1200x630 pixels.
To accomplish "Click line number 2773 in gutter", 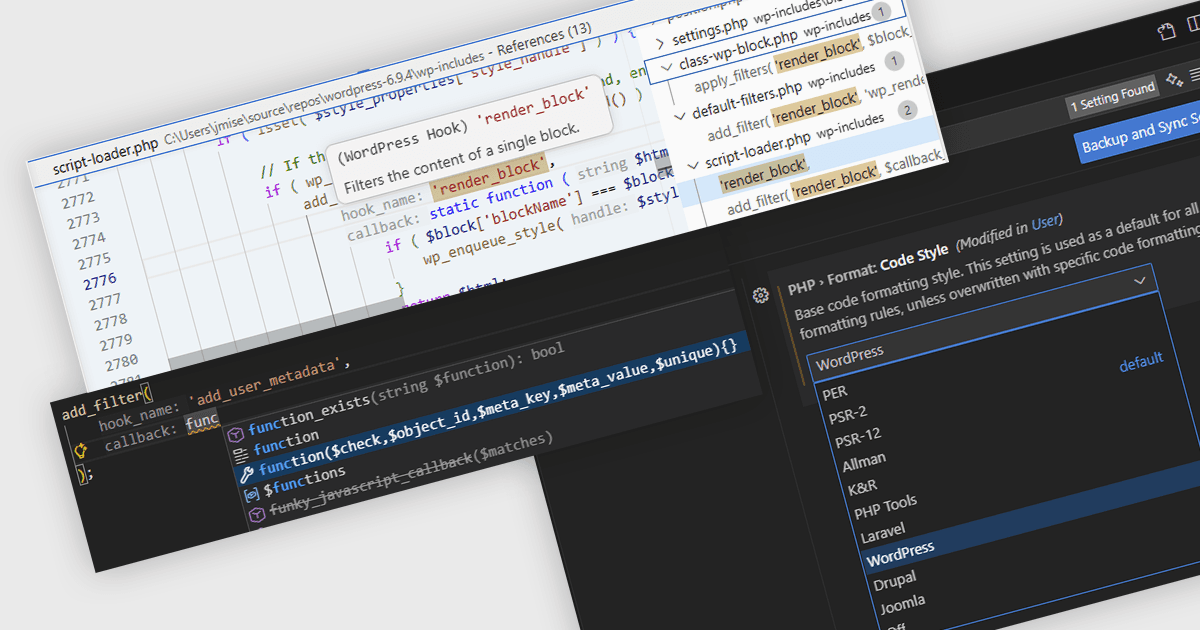I will (x=82, y=219).
